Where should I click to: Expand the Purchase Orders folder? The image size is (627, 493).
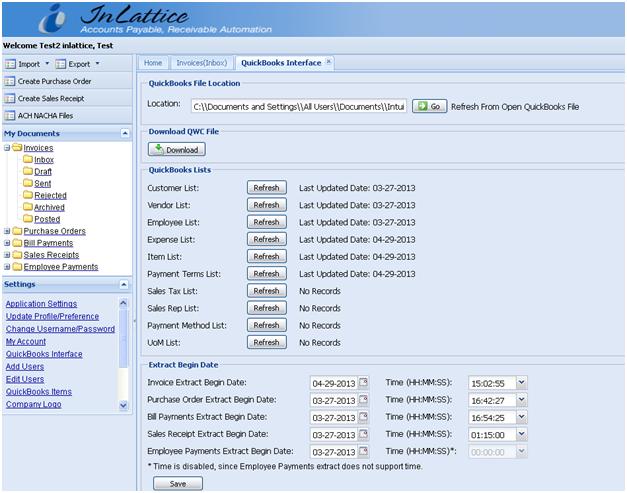(x=8, y=231)
